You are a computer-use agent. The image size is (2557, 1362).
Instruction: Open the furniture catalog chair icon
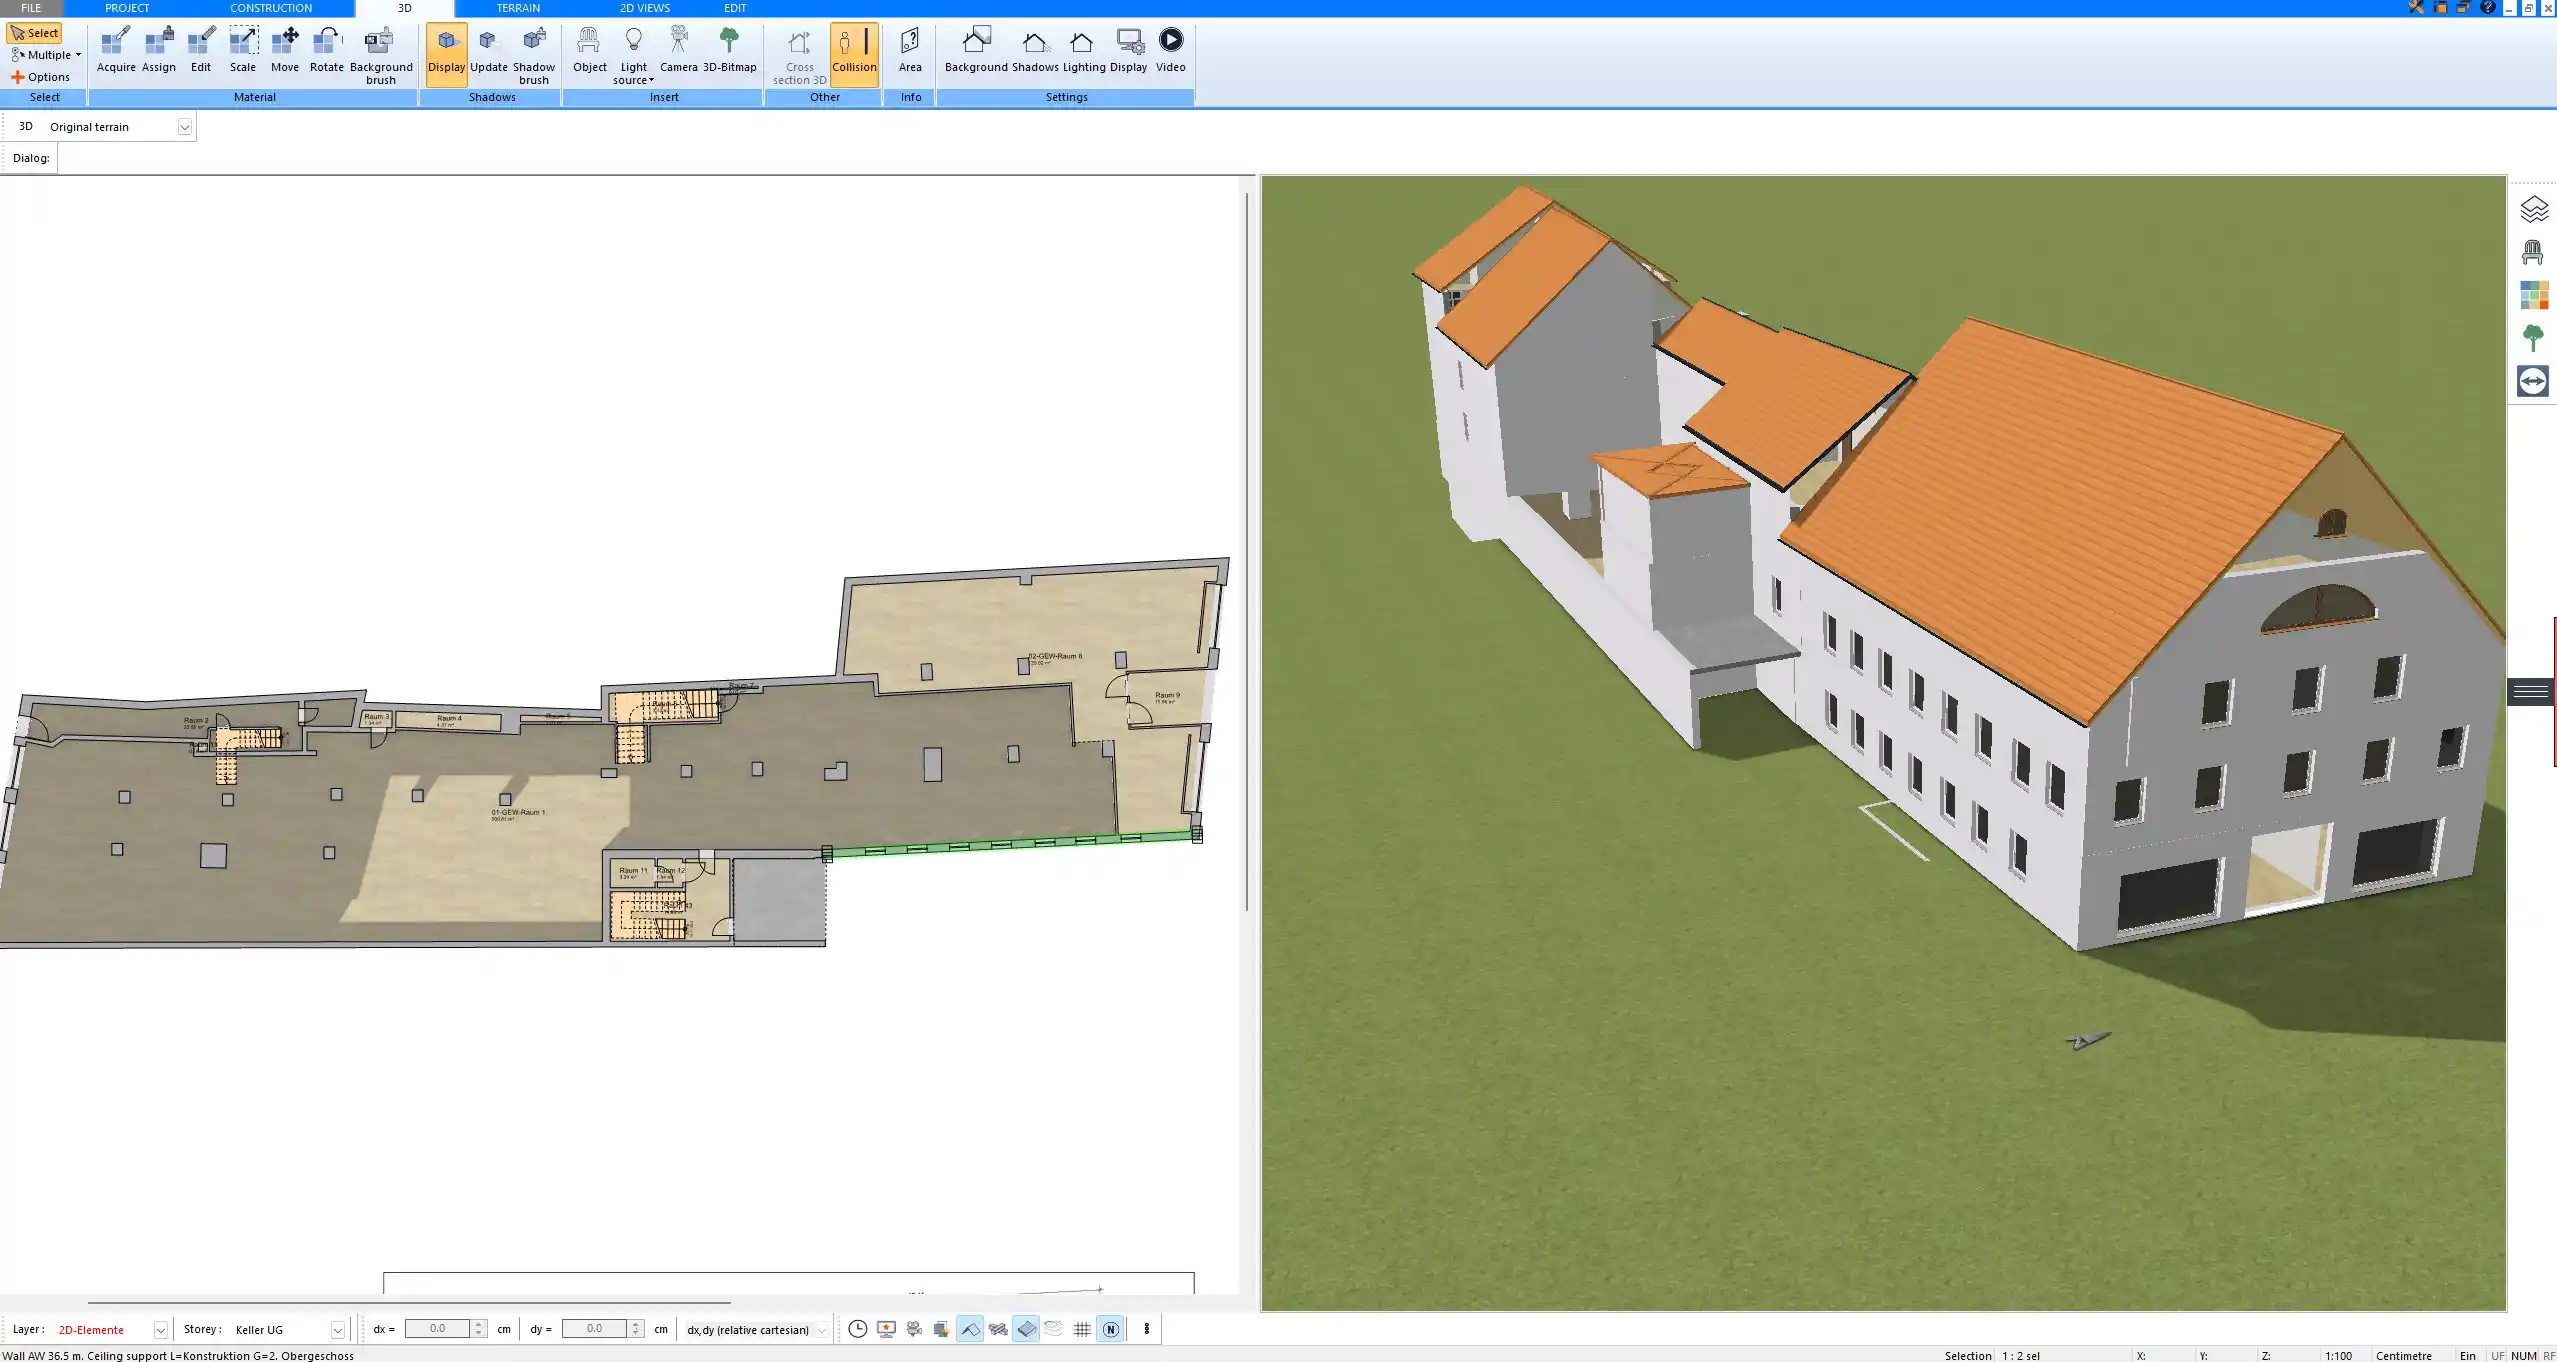[x=2532, y=253]
